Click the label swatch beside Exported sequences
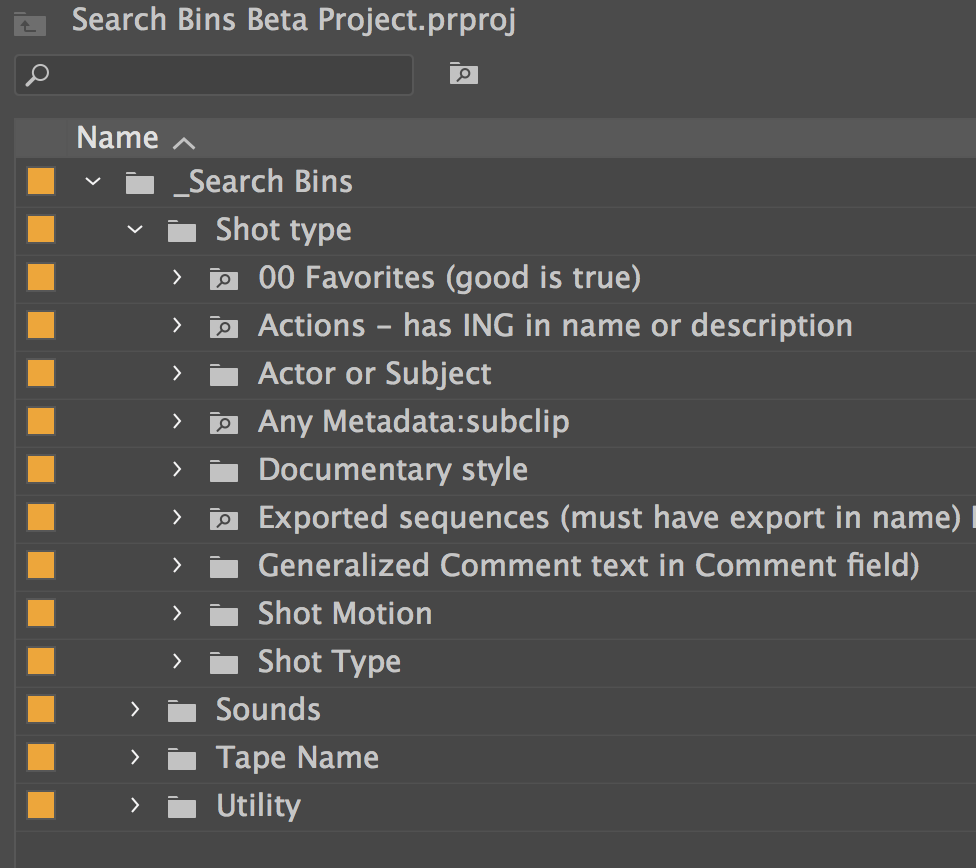 (x=41, y=517)
